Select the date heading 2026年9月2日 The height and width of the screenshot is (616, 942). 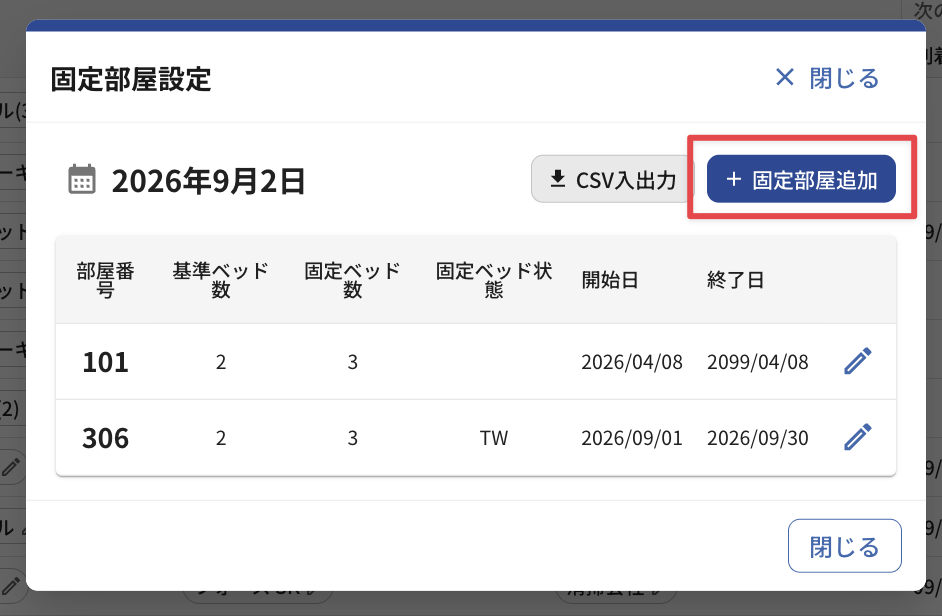tap(208, 181)
